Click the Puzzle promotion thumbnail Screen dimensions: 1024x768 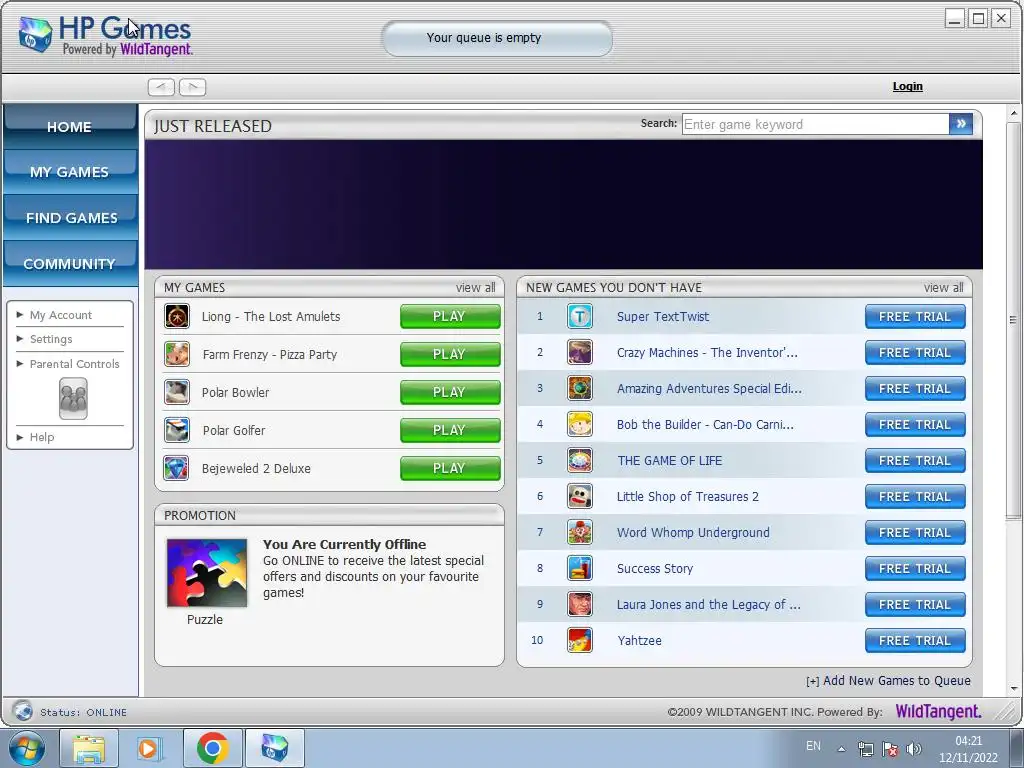(207, 573)
